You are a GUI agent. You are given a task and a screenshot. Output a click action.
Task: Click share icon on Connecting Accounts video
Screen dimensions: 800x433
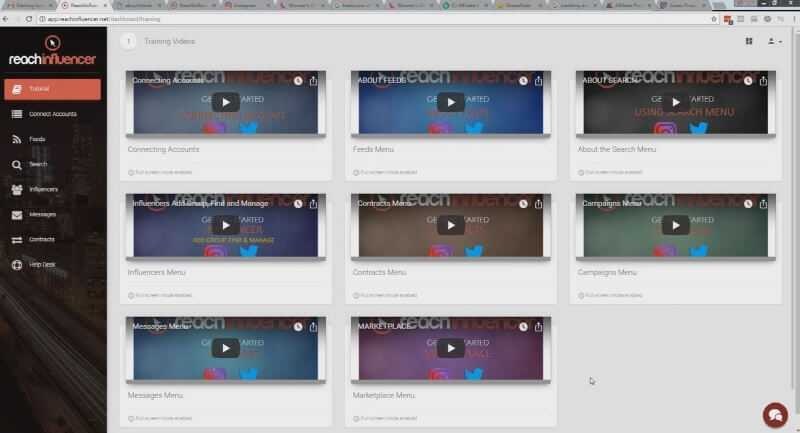(x=313, y=81)
